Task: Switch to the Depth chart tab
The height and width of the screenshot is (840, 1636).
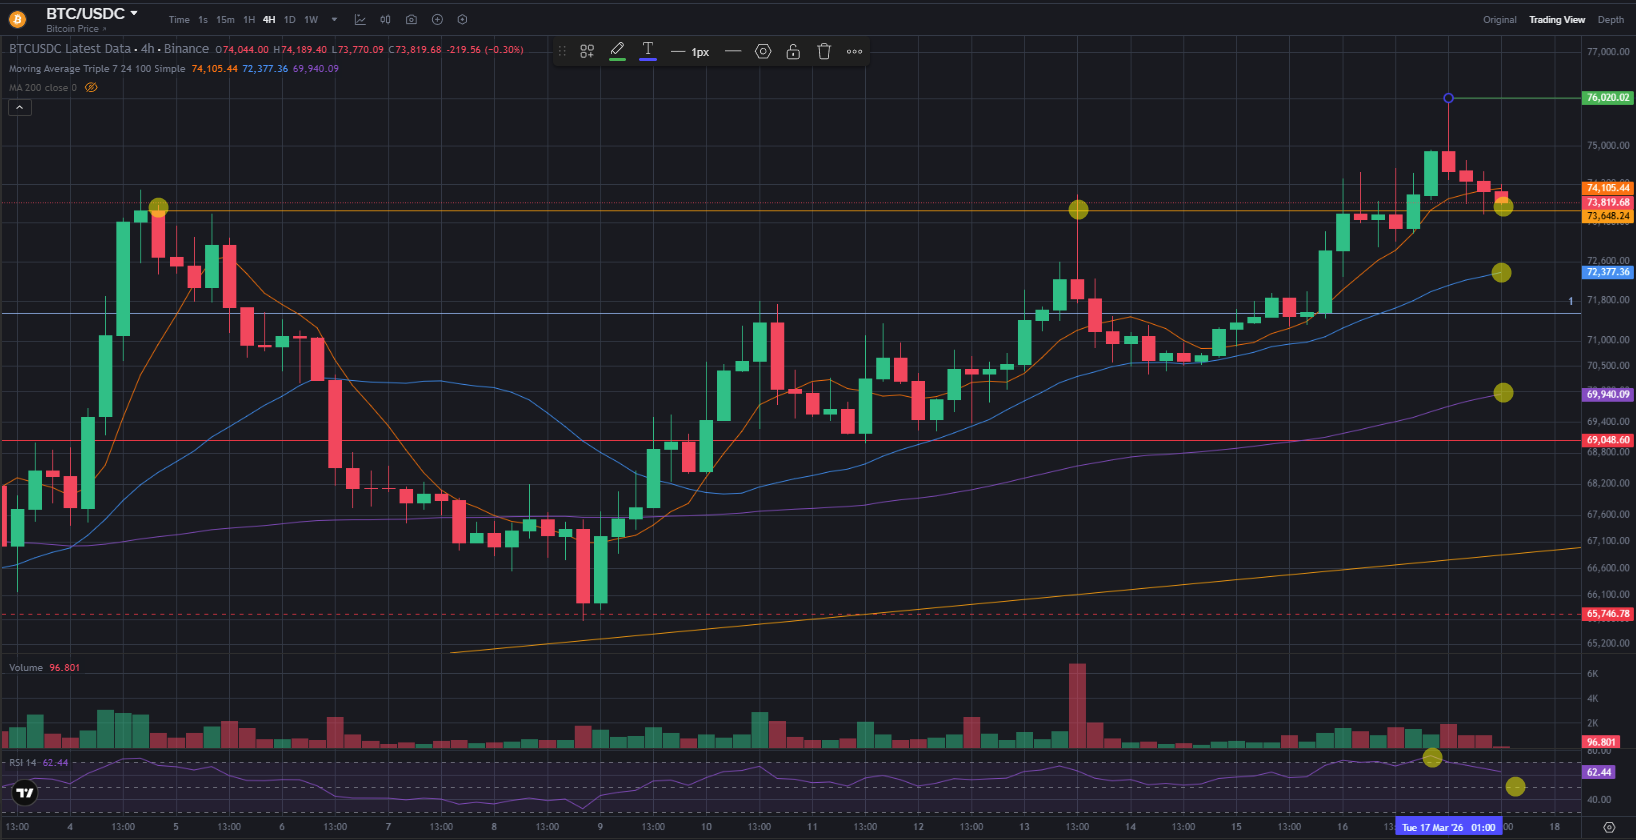Action: pyautogui.click(x=1610, y=20)
